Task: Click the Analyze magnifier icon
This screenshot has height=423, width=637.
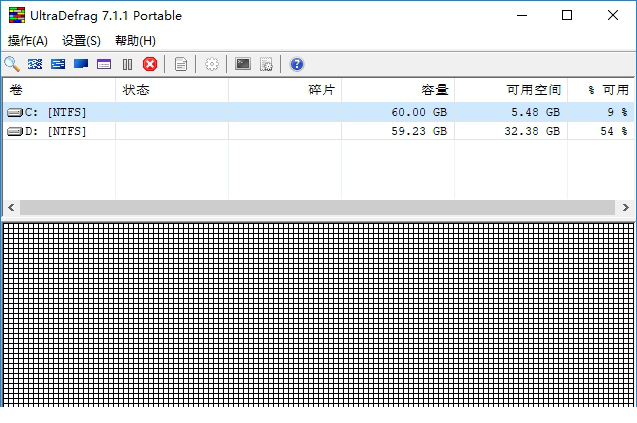Action: click(12, 64)
